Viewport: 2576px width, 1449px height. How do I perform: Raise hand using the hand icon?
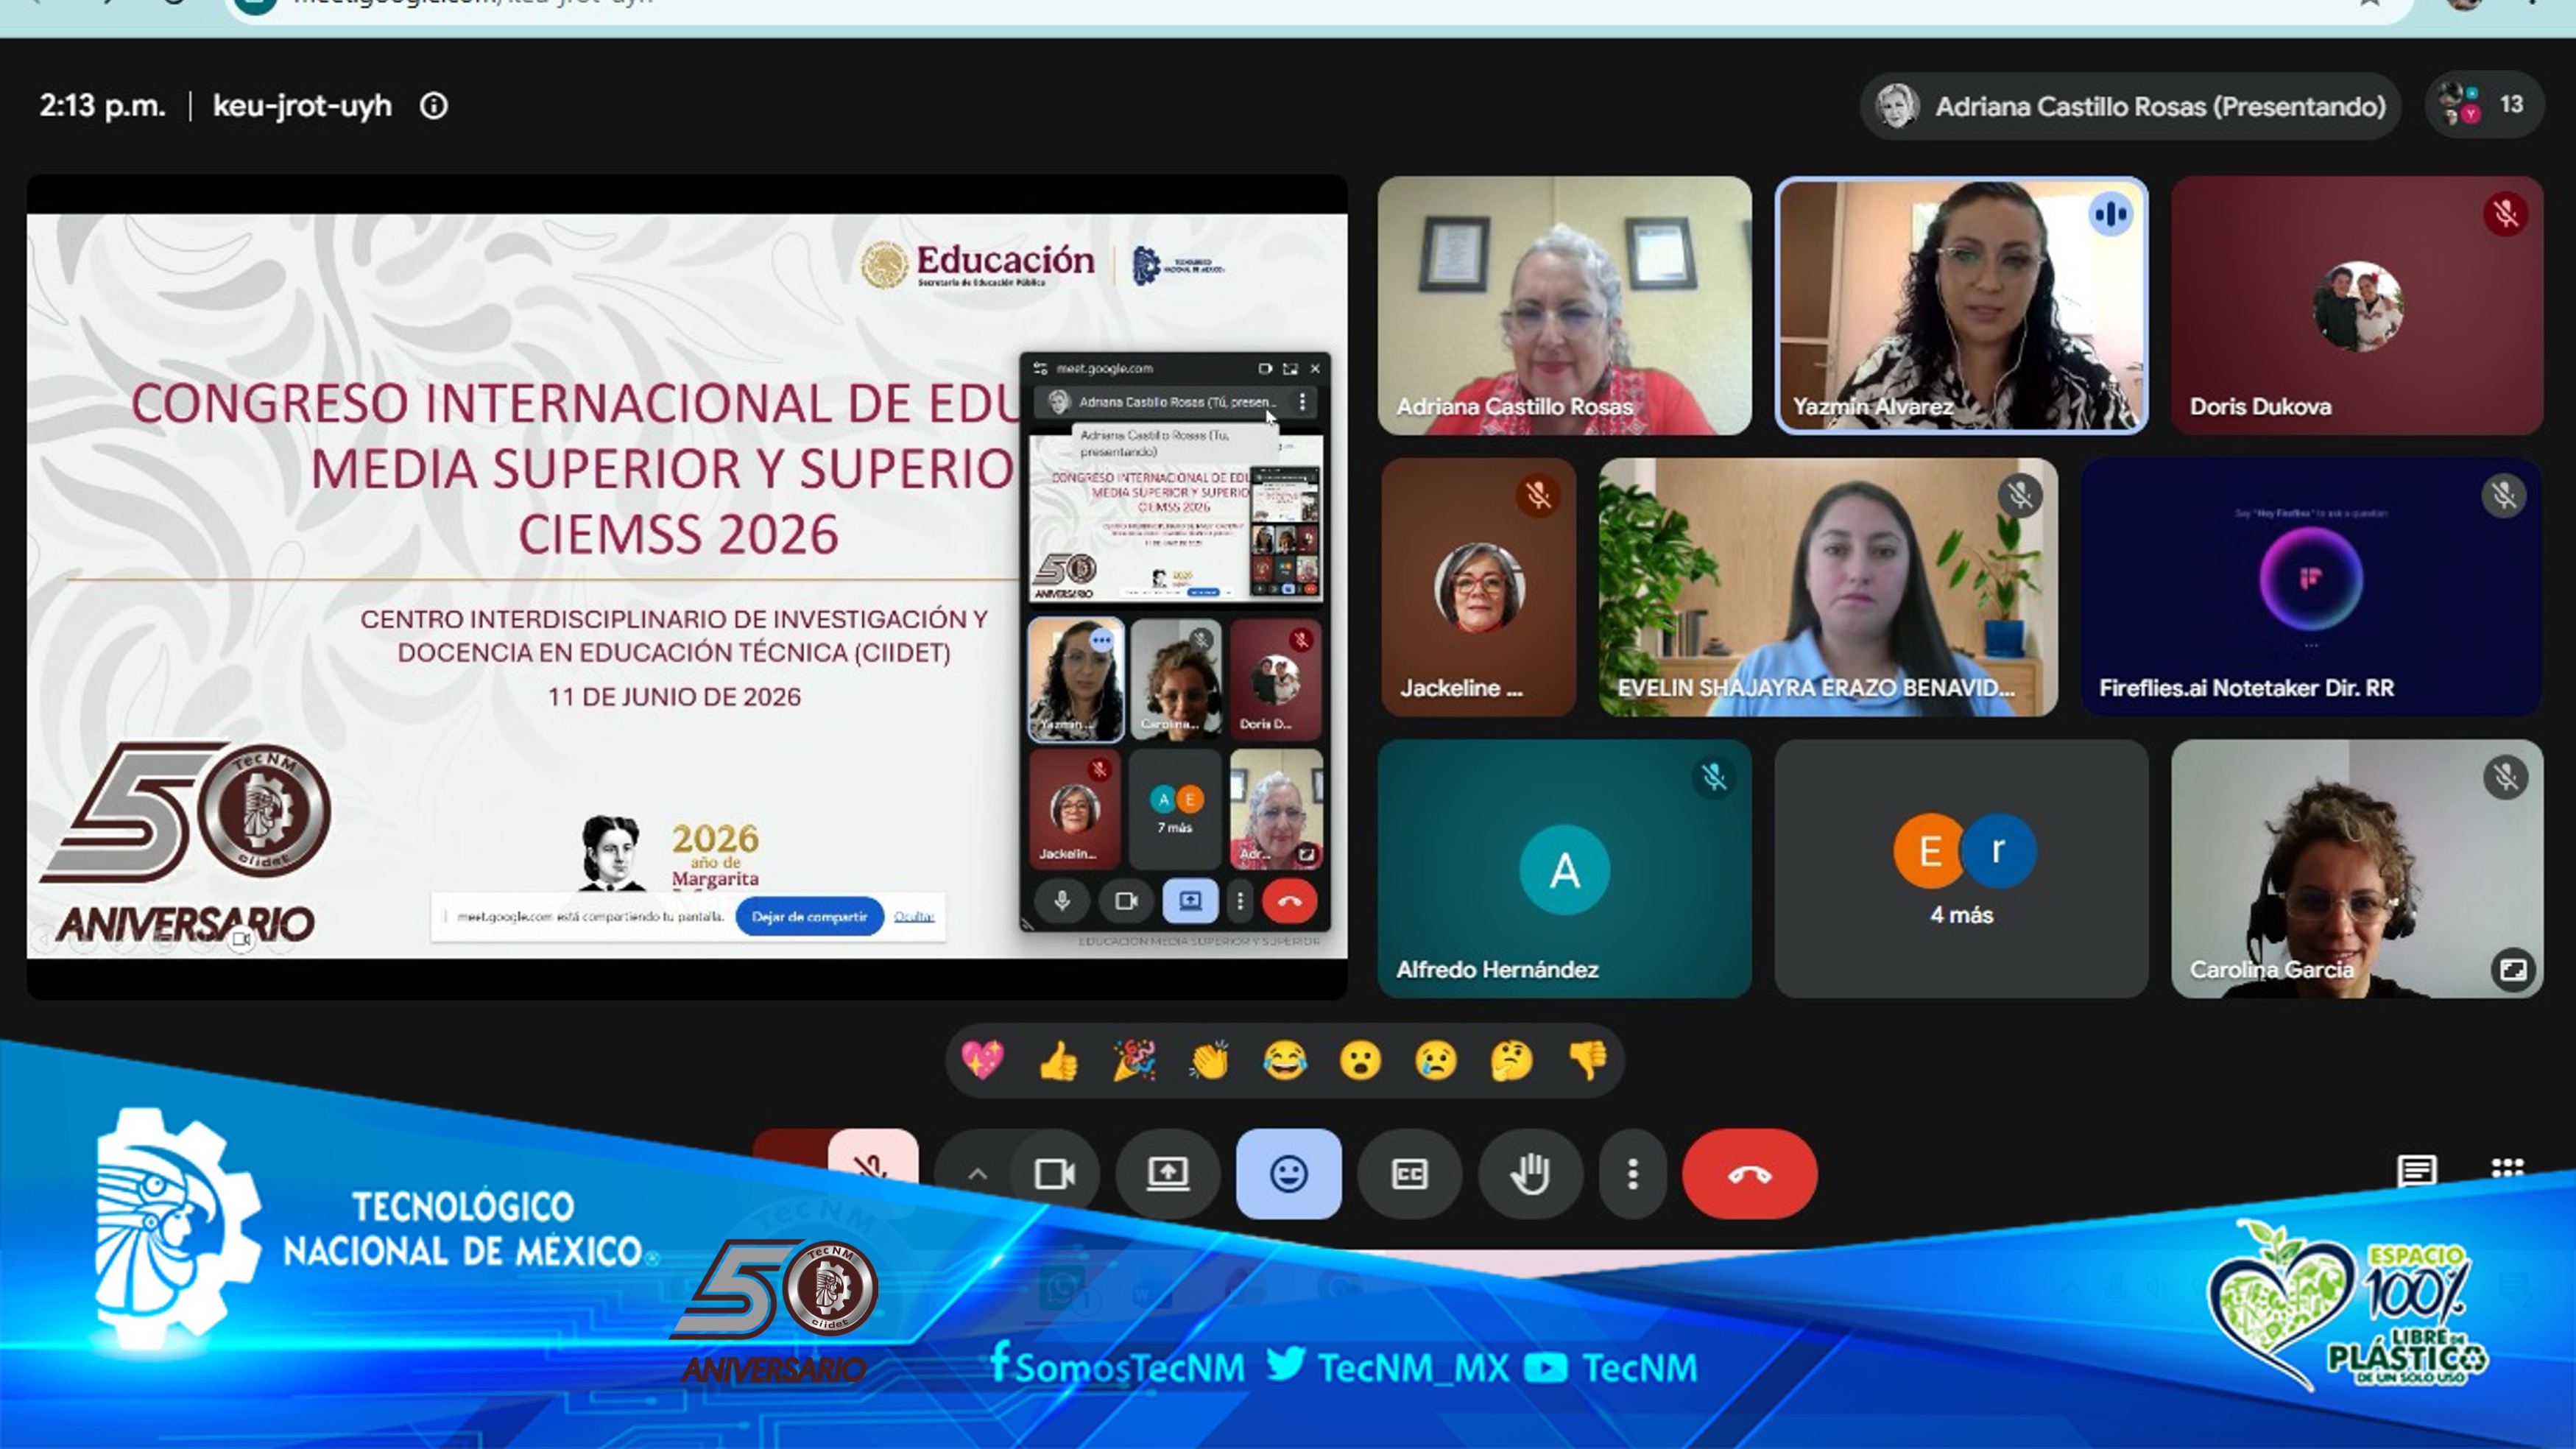tap(1530, 1174)
